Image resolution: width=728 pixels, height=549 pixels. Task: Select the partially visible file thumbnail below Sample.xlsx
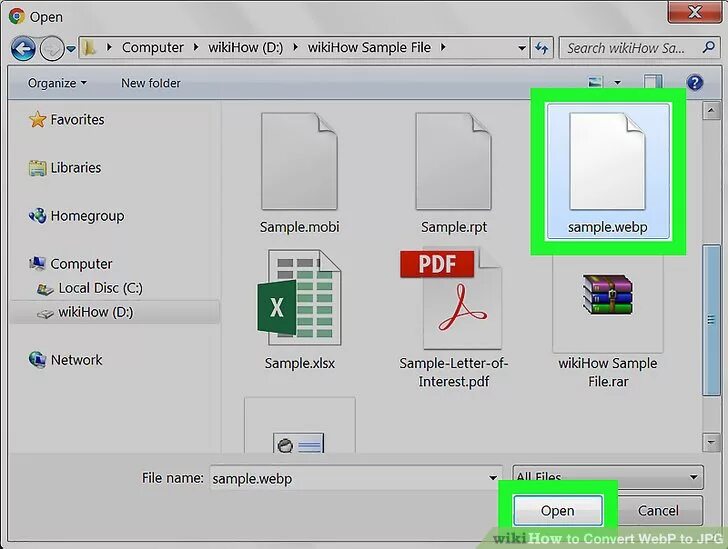click(300, 425)
